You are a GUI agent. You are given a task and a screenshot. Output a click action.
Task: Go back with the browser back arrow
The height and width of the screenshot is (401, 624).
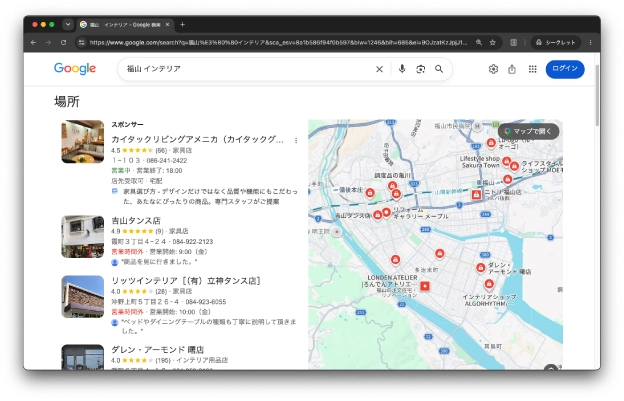(33, 42)
